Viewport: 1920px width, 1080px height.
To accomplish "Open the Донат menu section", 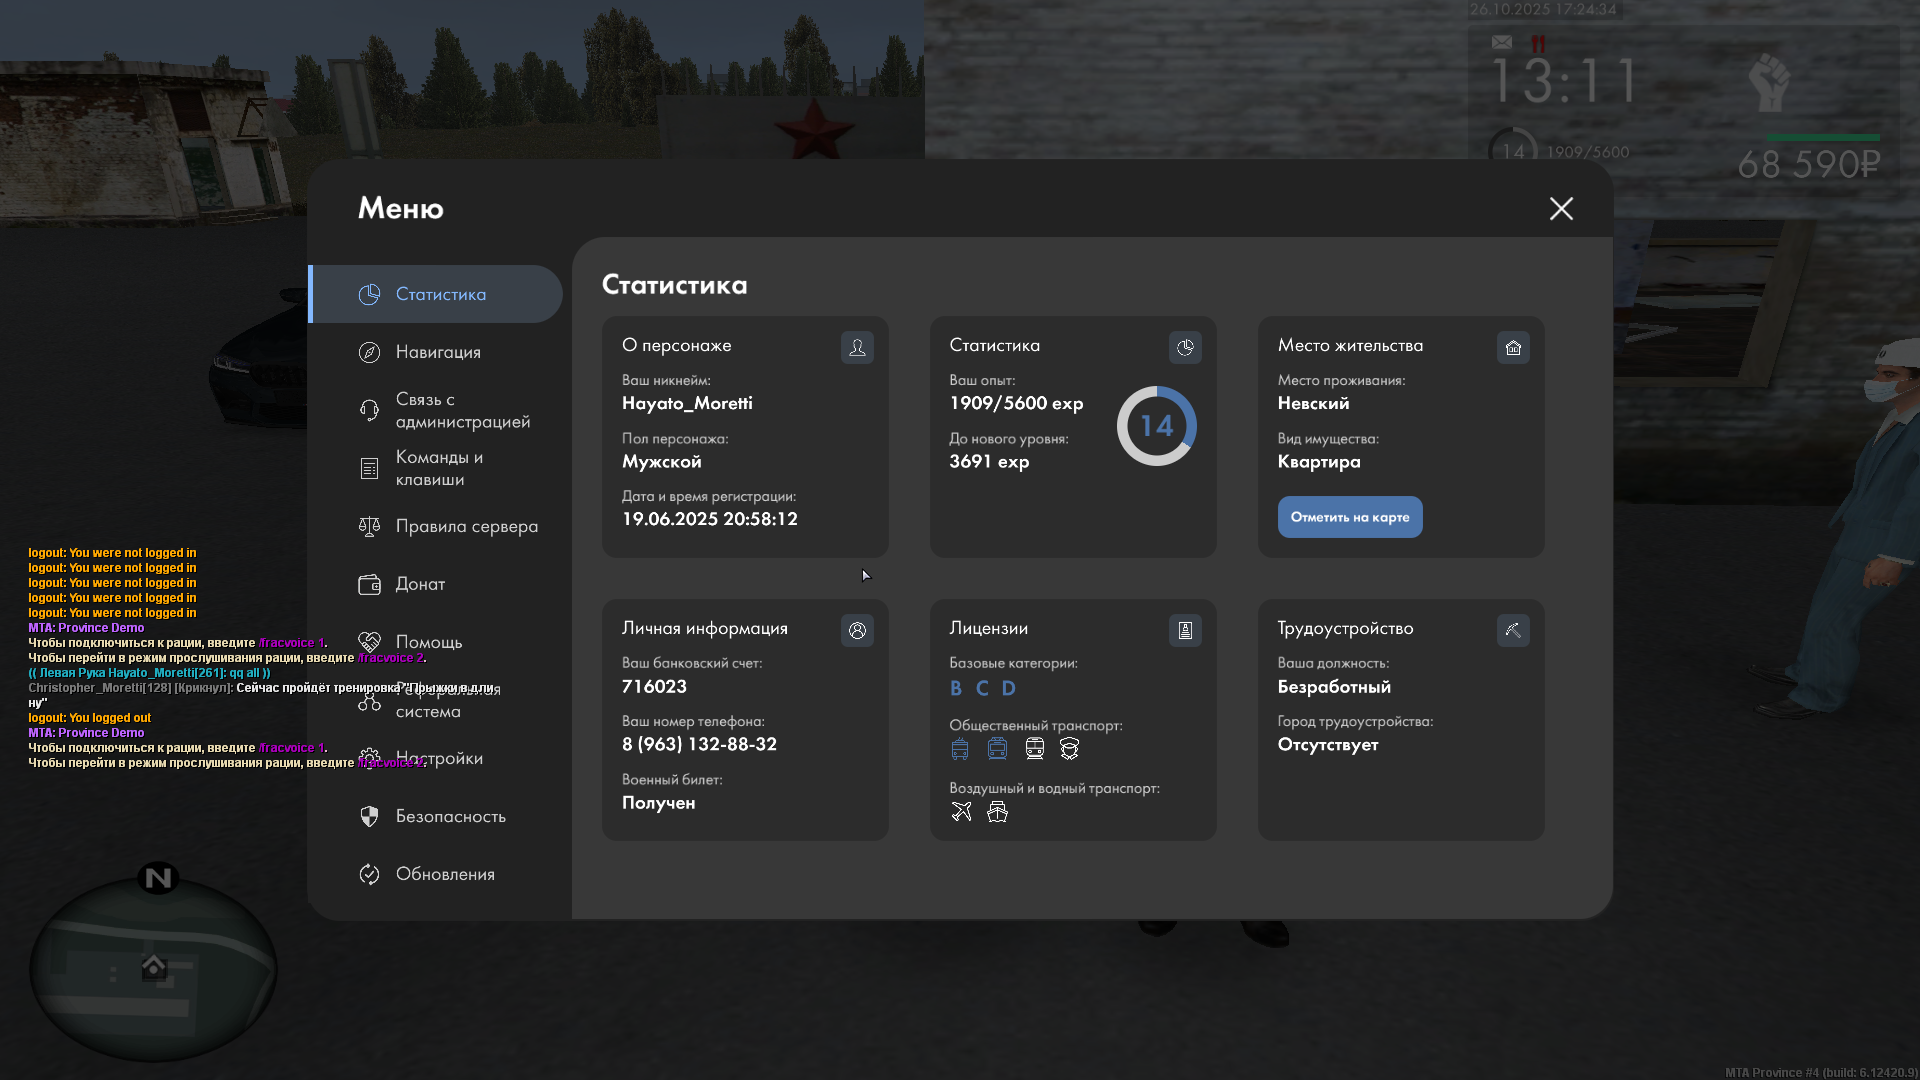I will pyautogui.click(x=420, y=584).
